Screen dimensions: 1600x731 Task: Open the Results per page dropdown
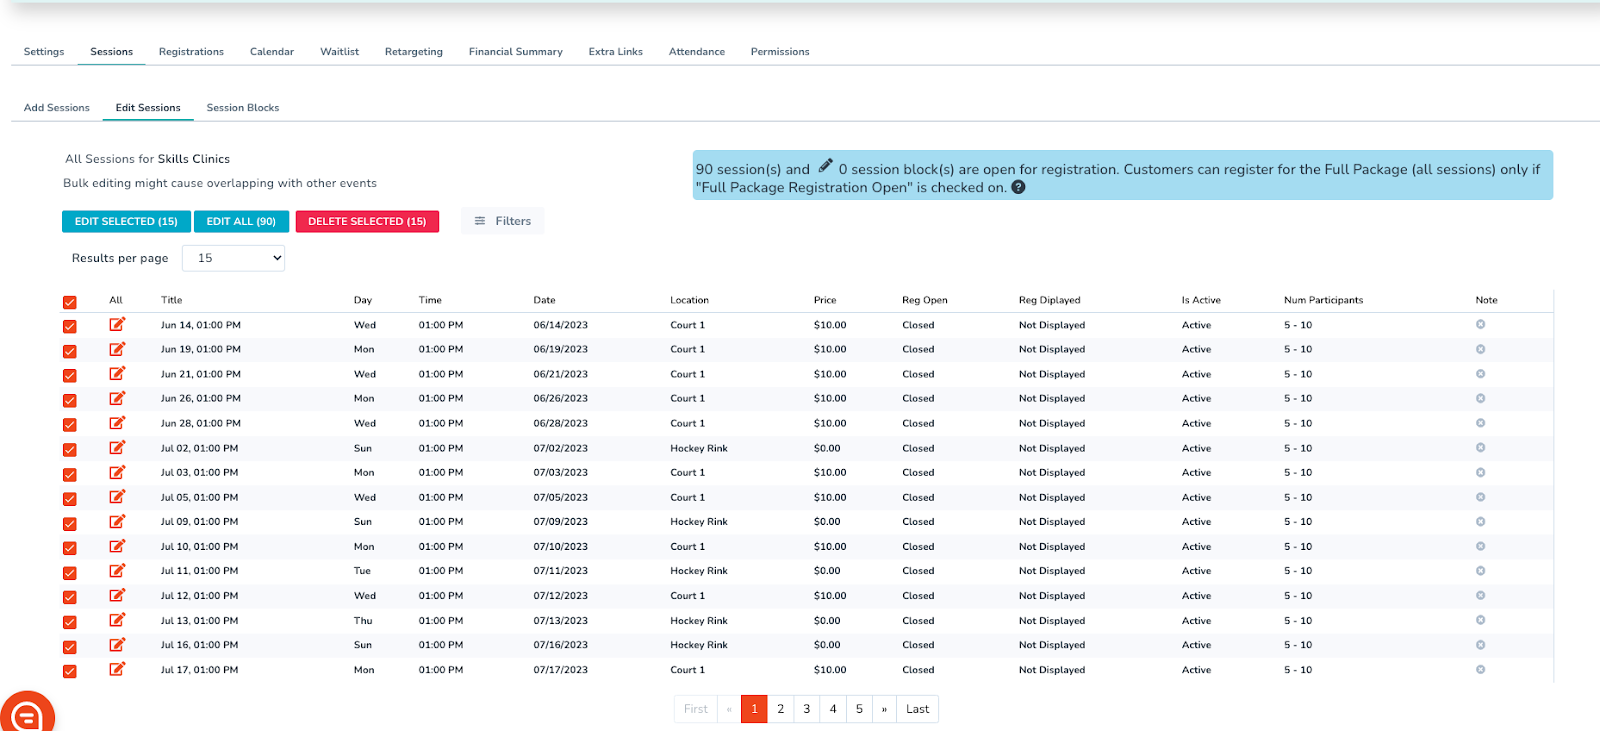click(233, 258)
